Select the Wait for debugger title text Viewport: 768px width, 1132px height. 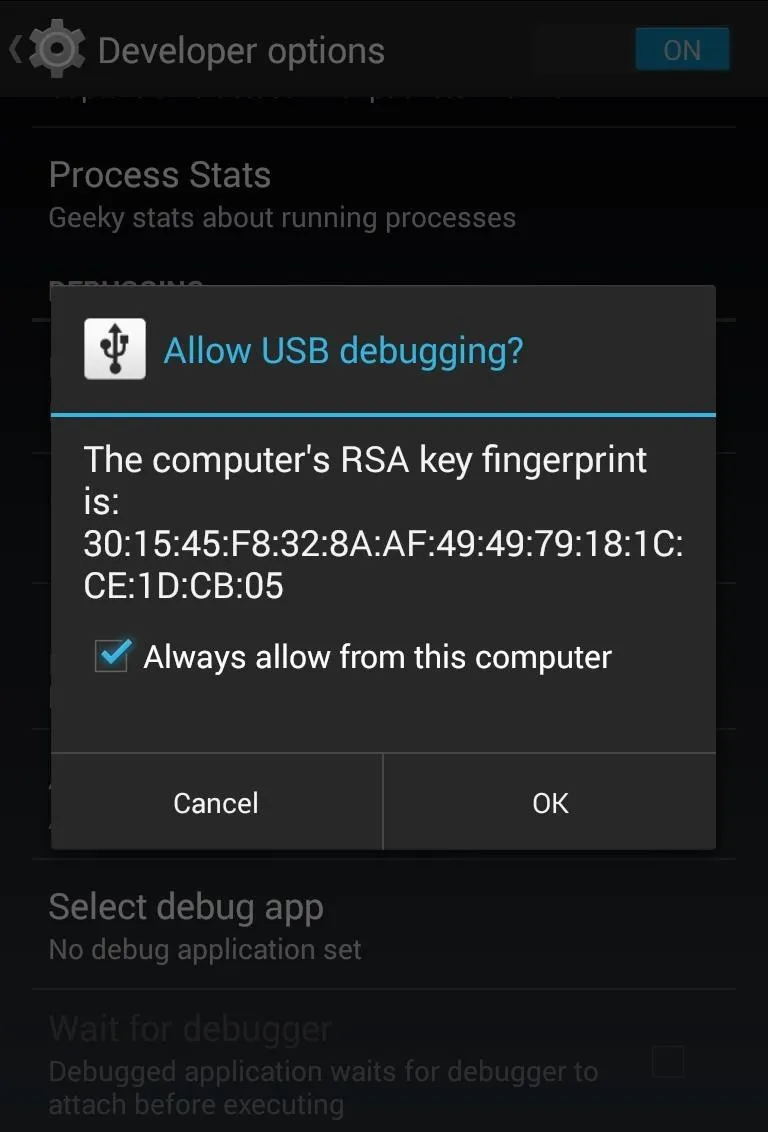click(x=190, y=1029)
